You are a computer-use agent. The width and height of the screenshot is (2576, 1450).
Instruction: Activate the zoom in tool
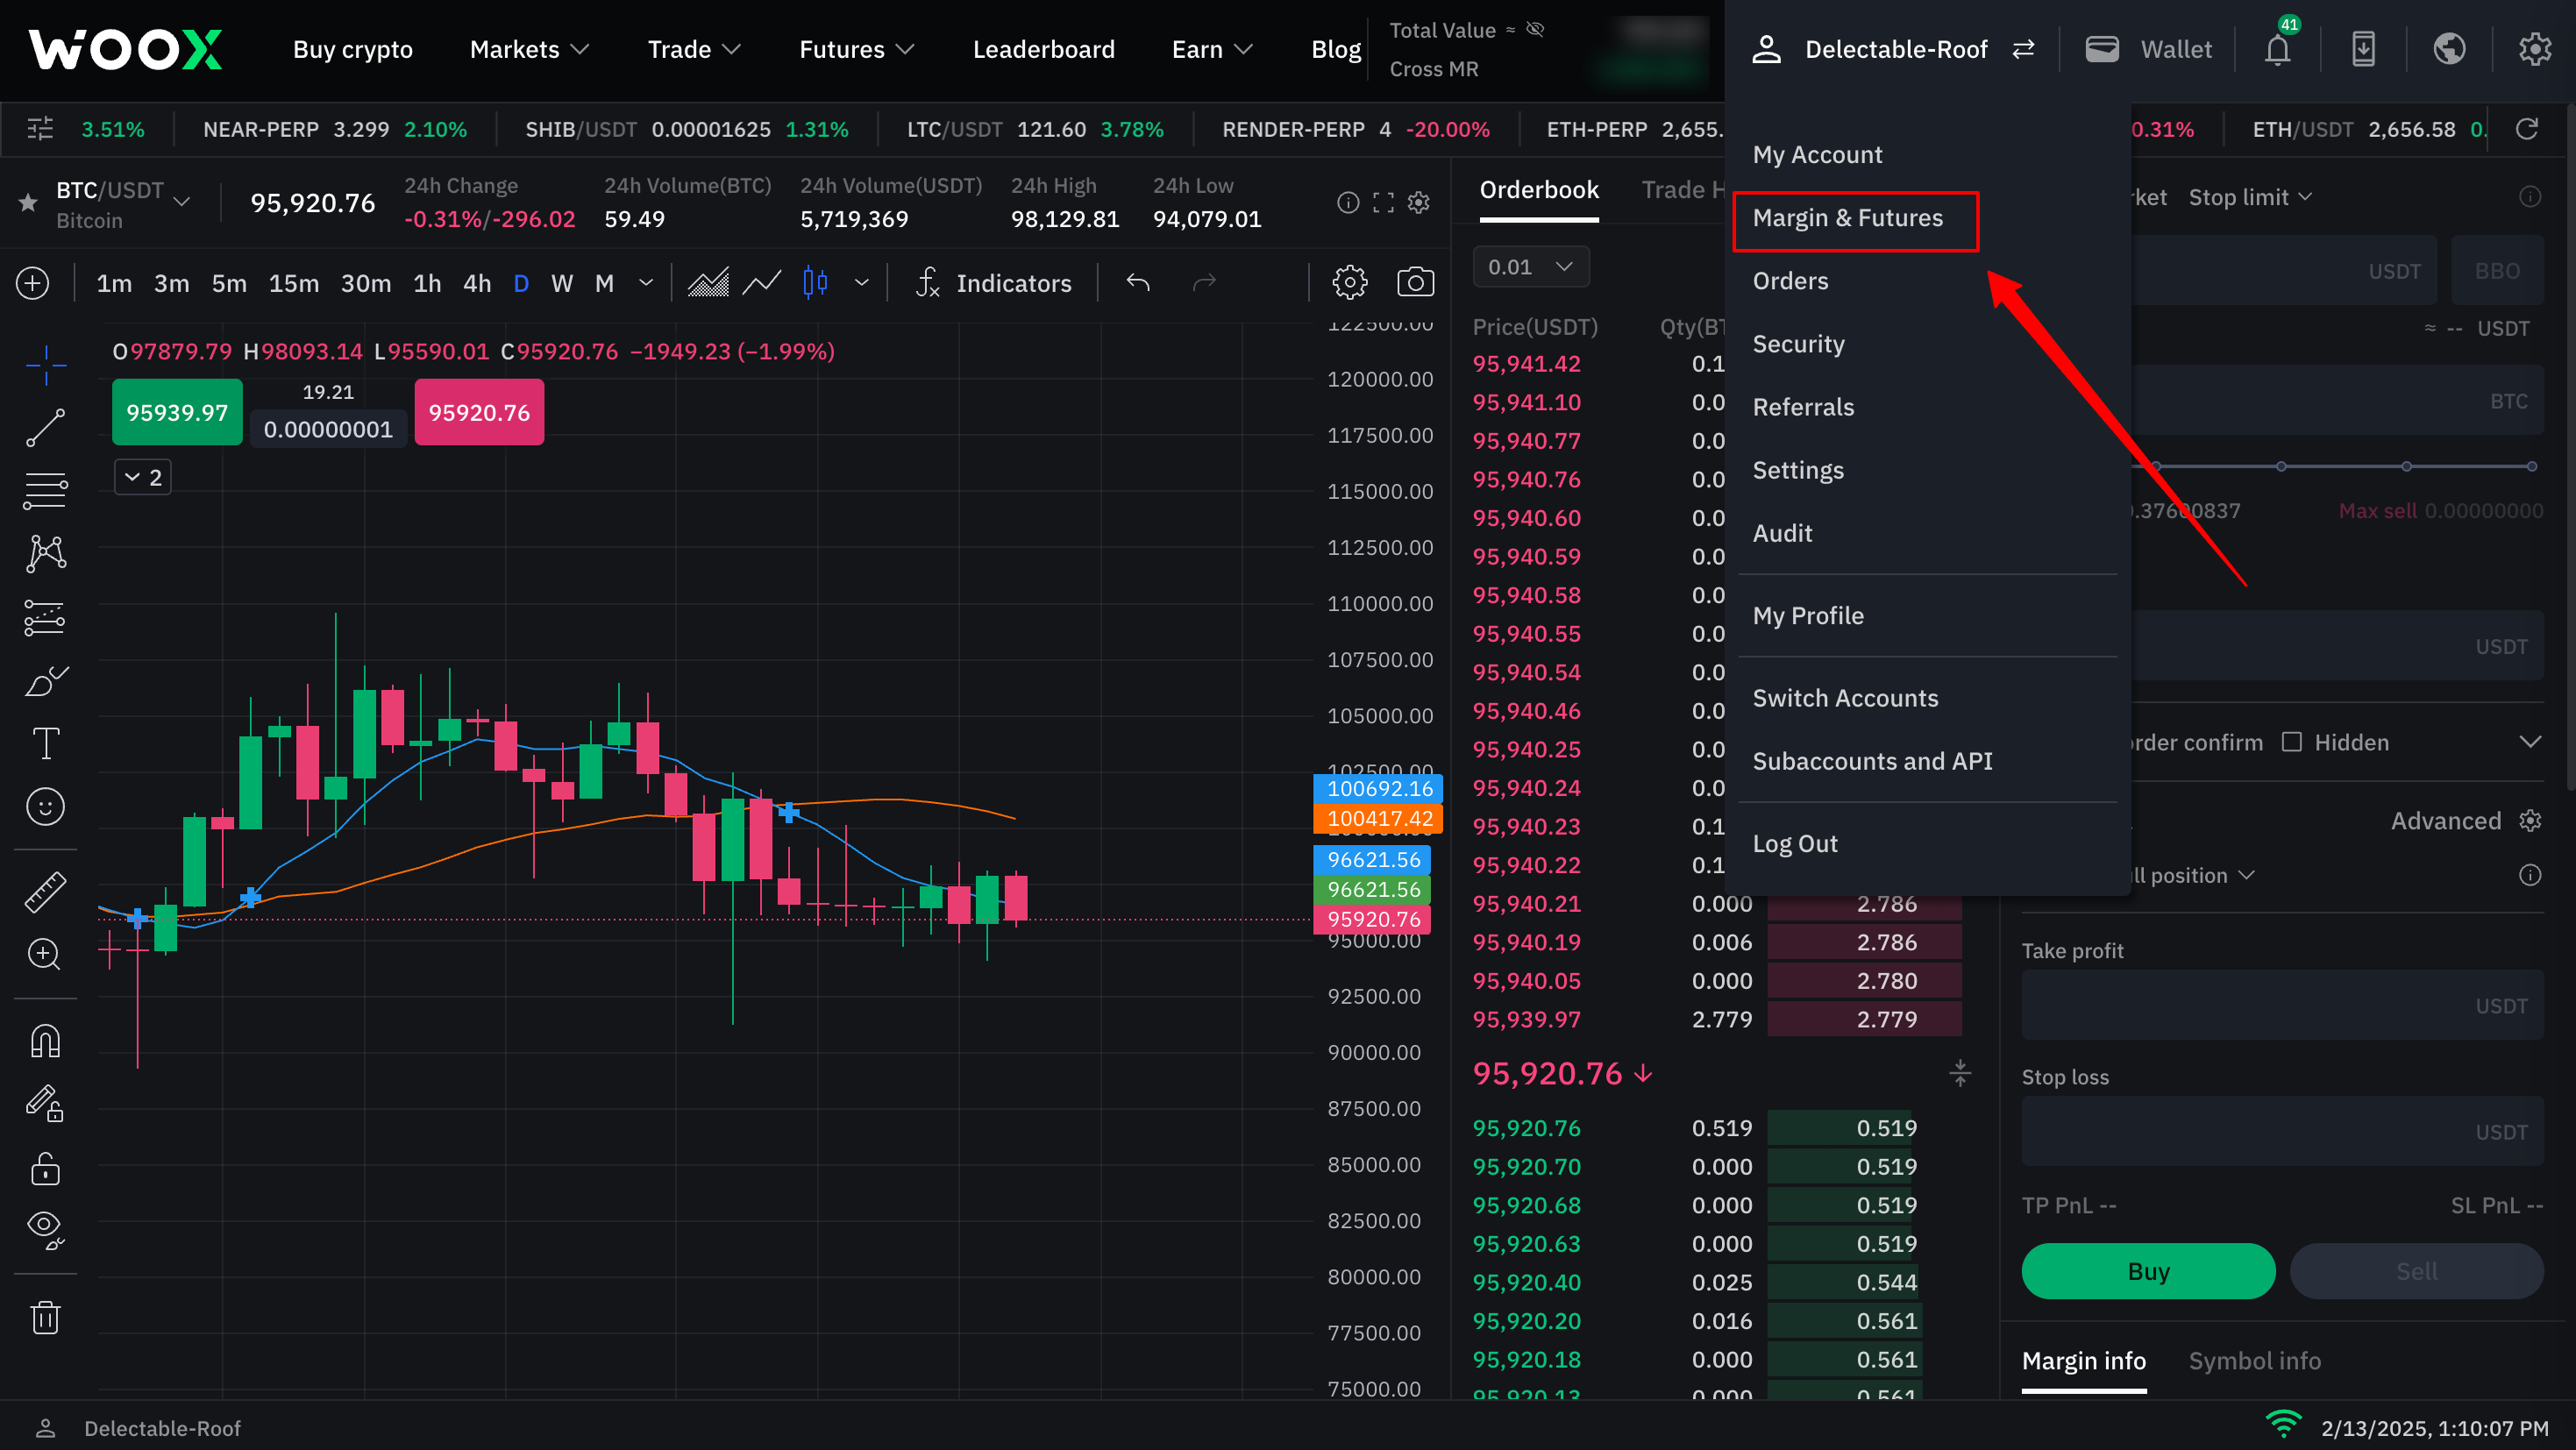point(46,954)
